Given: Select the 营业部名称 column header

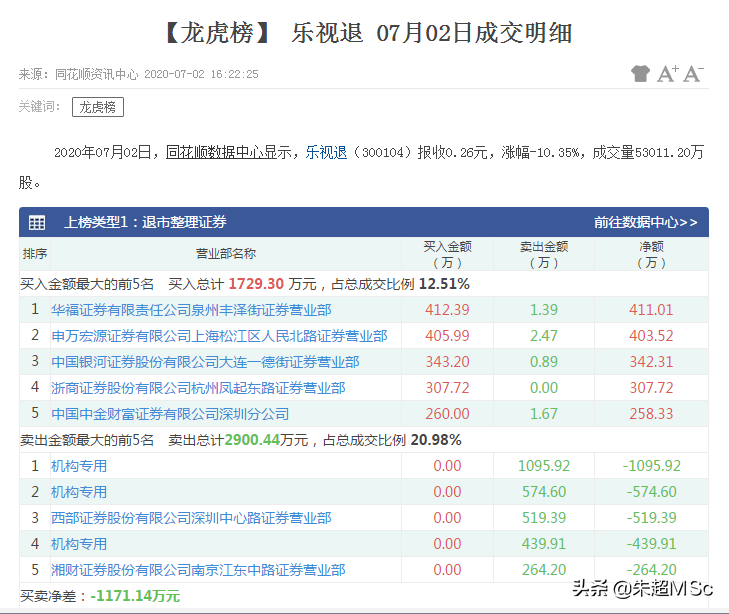Looking at the screenshot, I should [x=226, y=254].
